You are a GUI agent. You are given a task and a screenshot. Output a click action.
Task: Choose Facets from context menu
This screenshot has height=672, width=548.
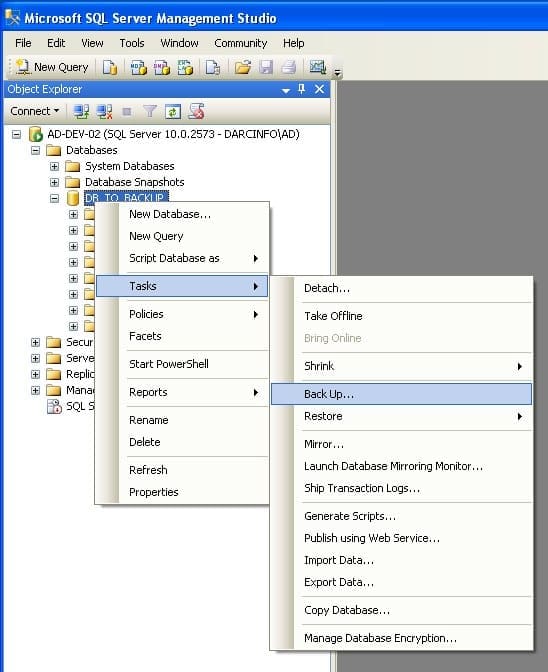click(x=183, y=336)
